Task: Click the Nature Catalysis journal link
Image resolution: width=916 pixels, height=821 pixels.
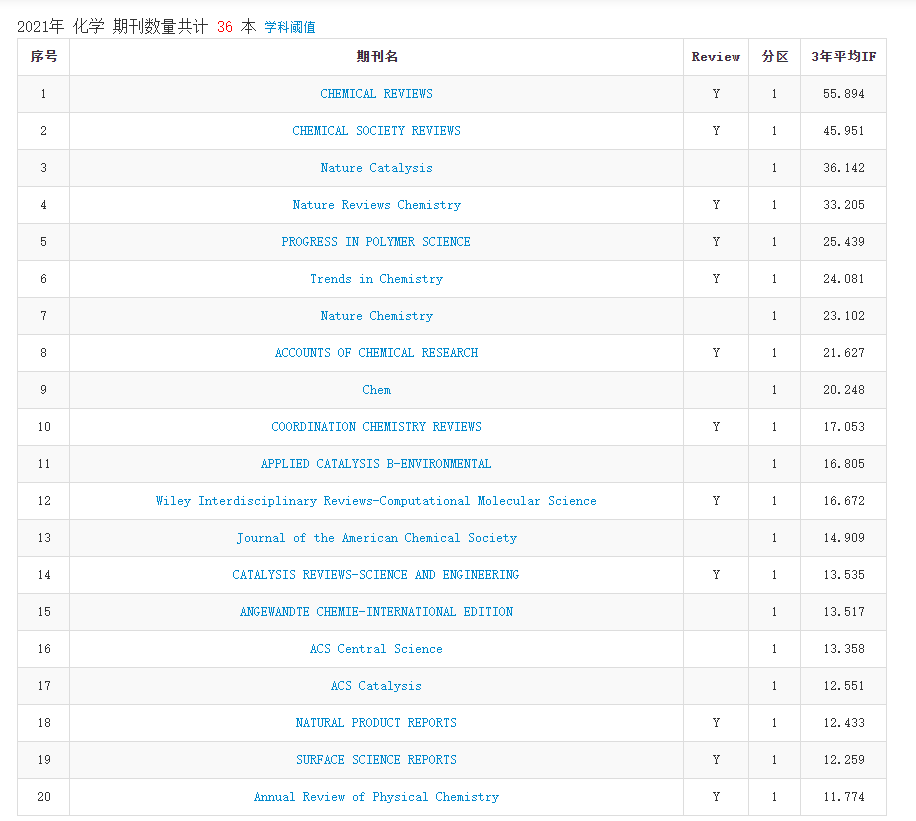Action: click(x=376, y=168)
